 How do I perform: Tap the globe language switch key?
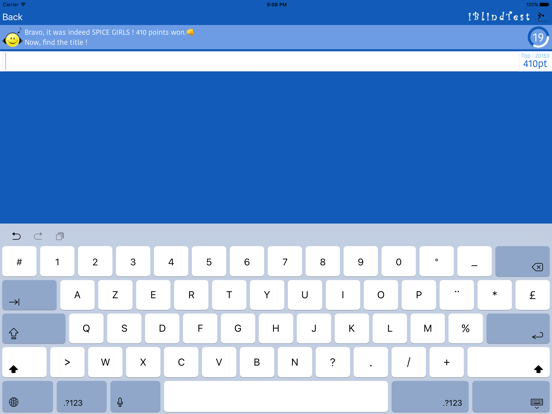[28, 396]
